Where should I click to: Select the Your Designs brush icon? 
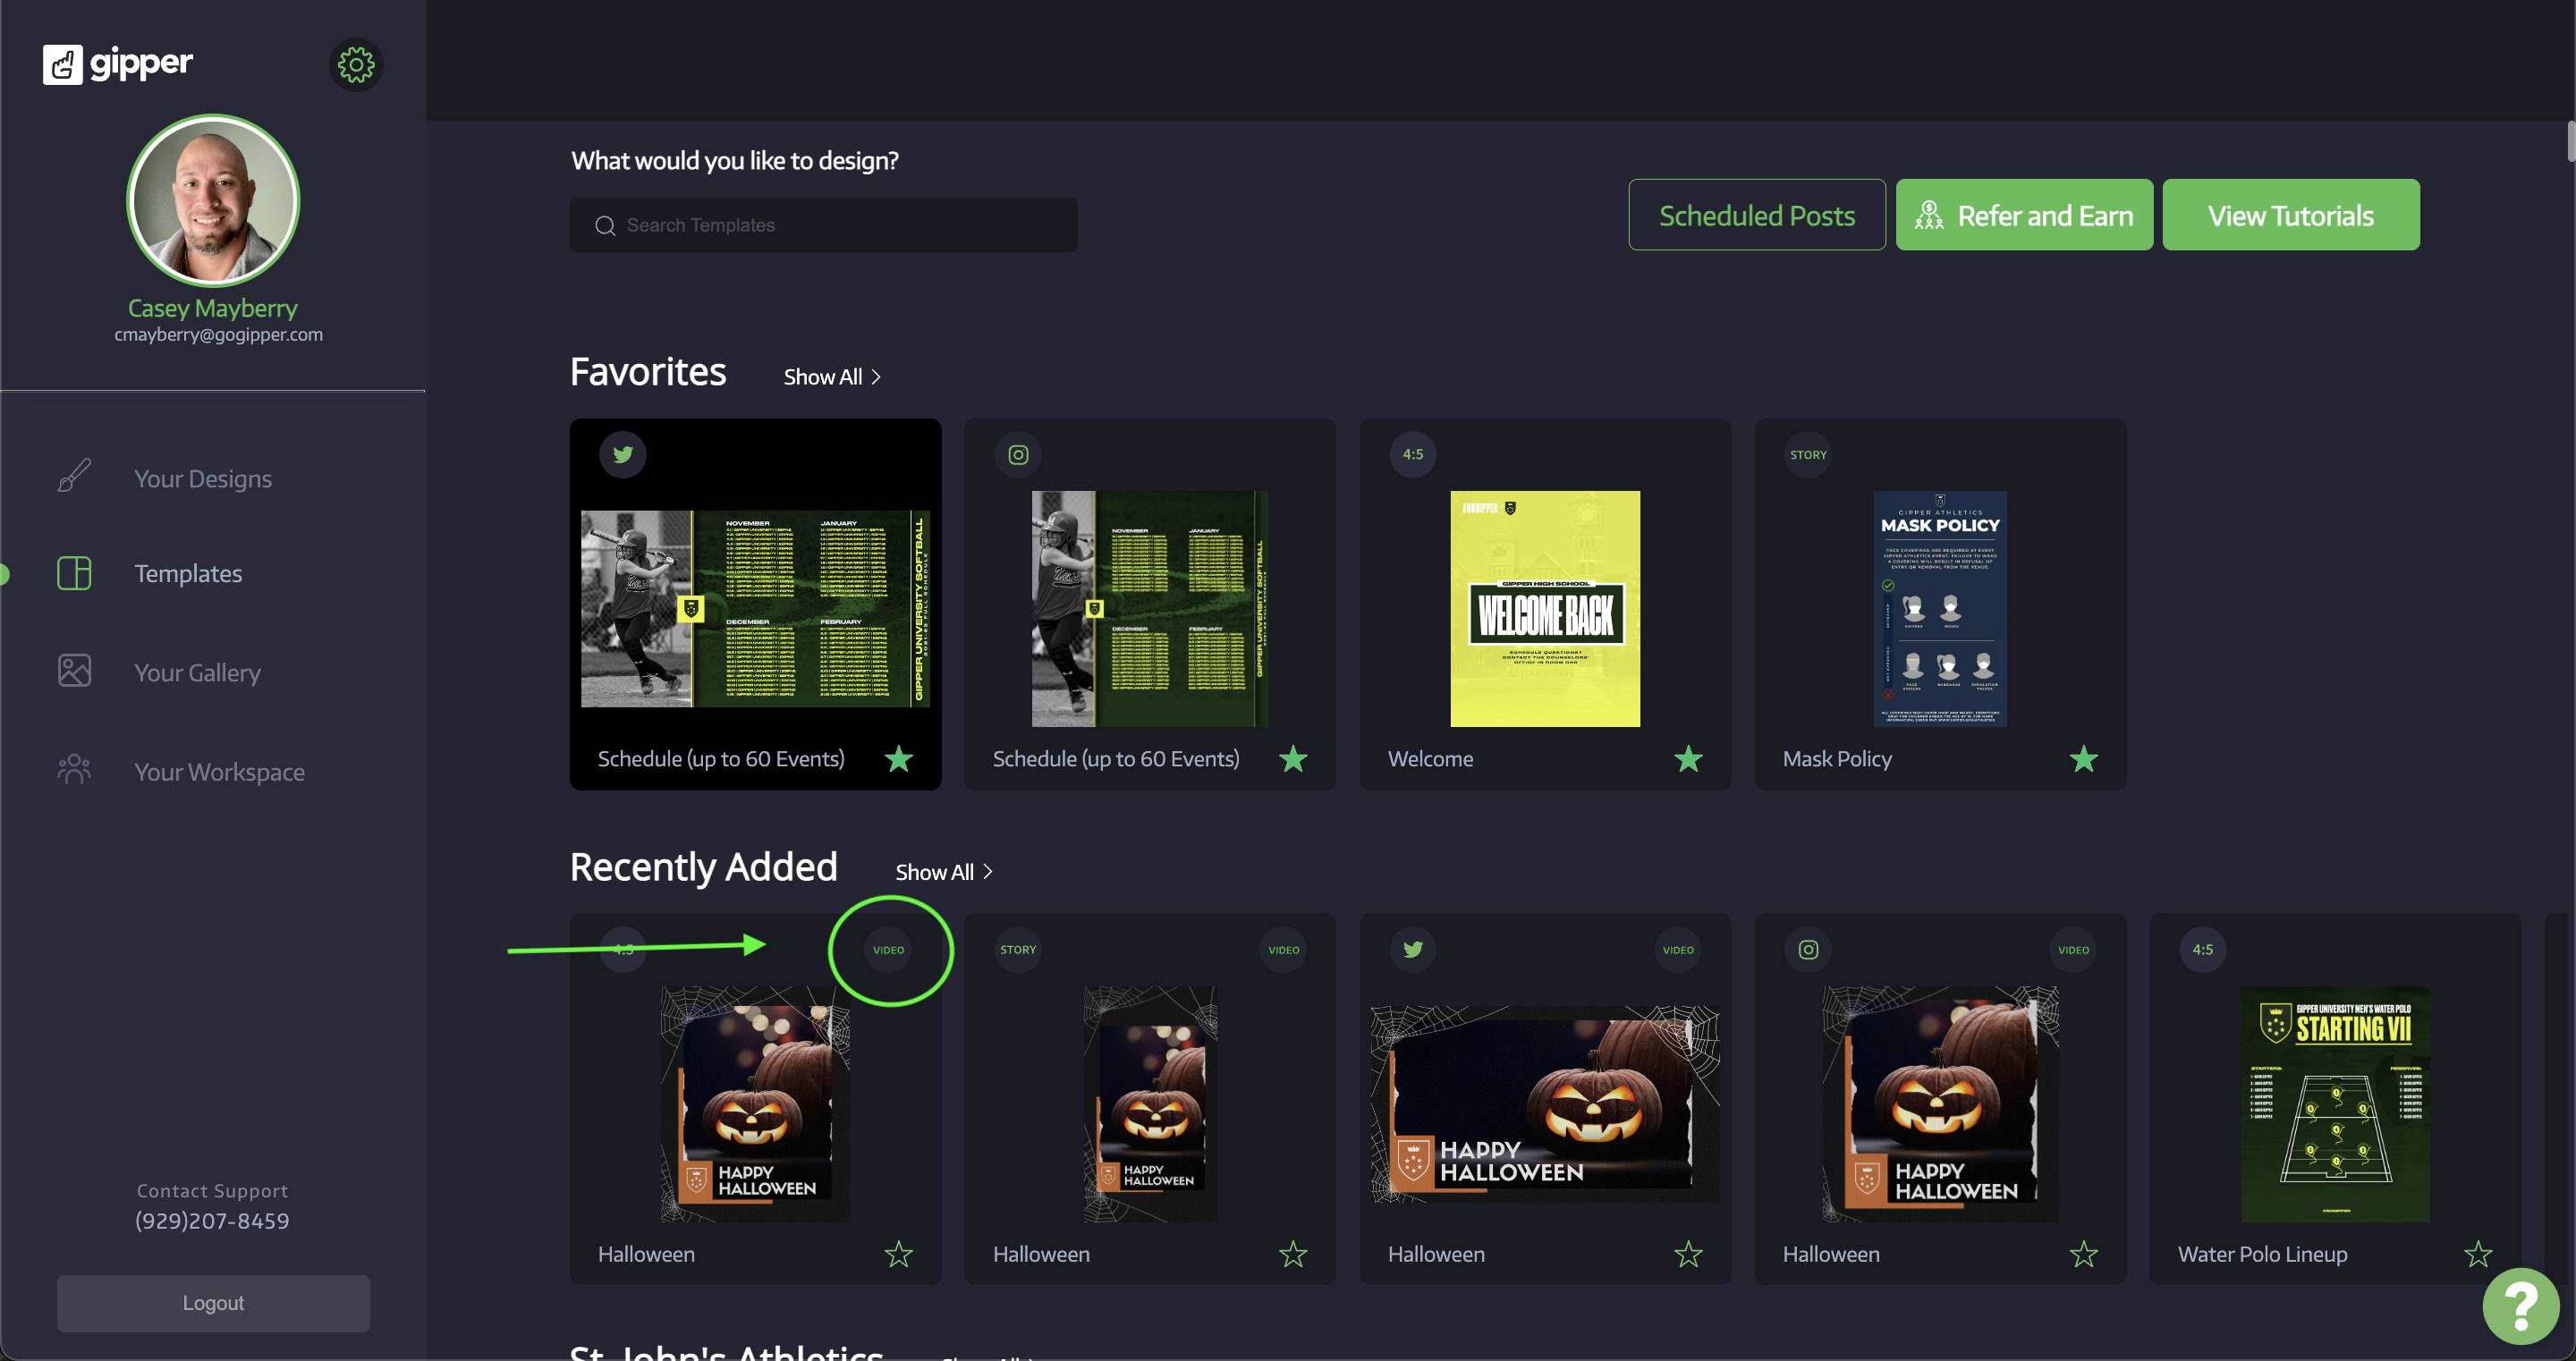point(74,476)
